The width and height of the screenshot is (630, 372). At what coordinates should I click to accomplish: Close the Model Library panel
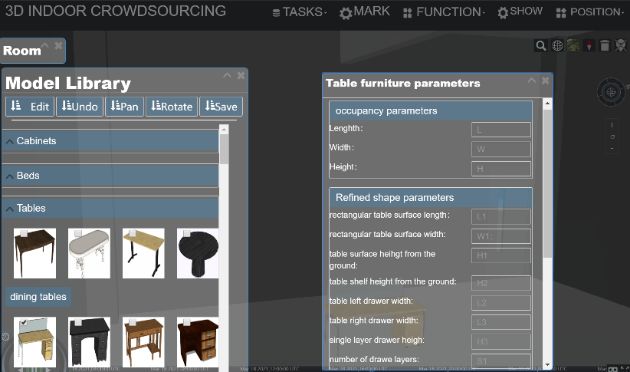pyautogui.click(x=241, y=75)
